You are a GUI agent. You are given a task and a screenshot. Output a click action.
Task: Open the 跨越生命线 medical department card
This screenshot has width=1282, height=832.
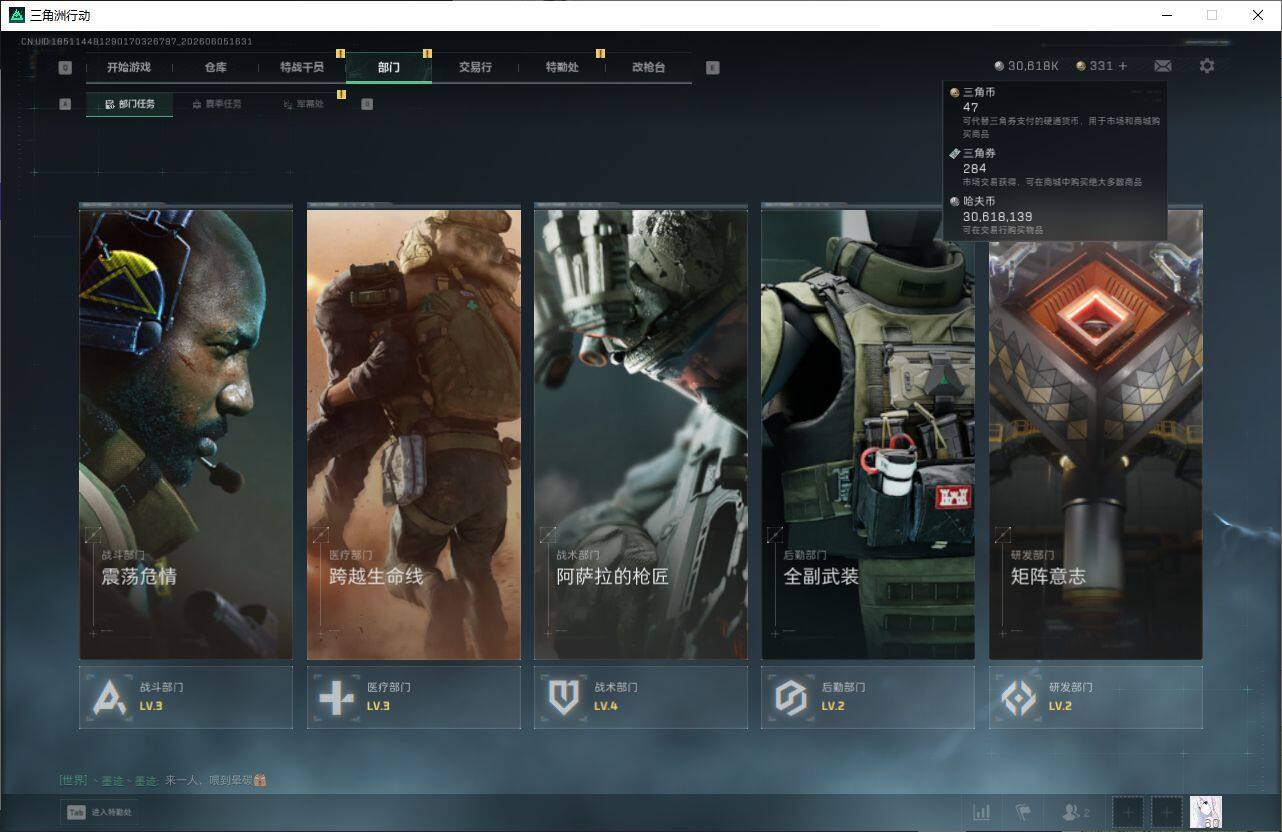click(414, 432)
